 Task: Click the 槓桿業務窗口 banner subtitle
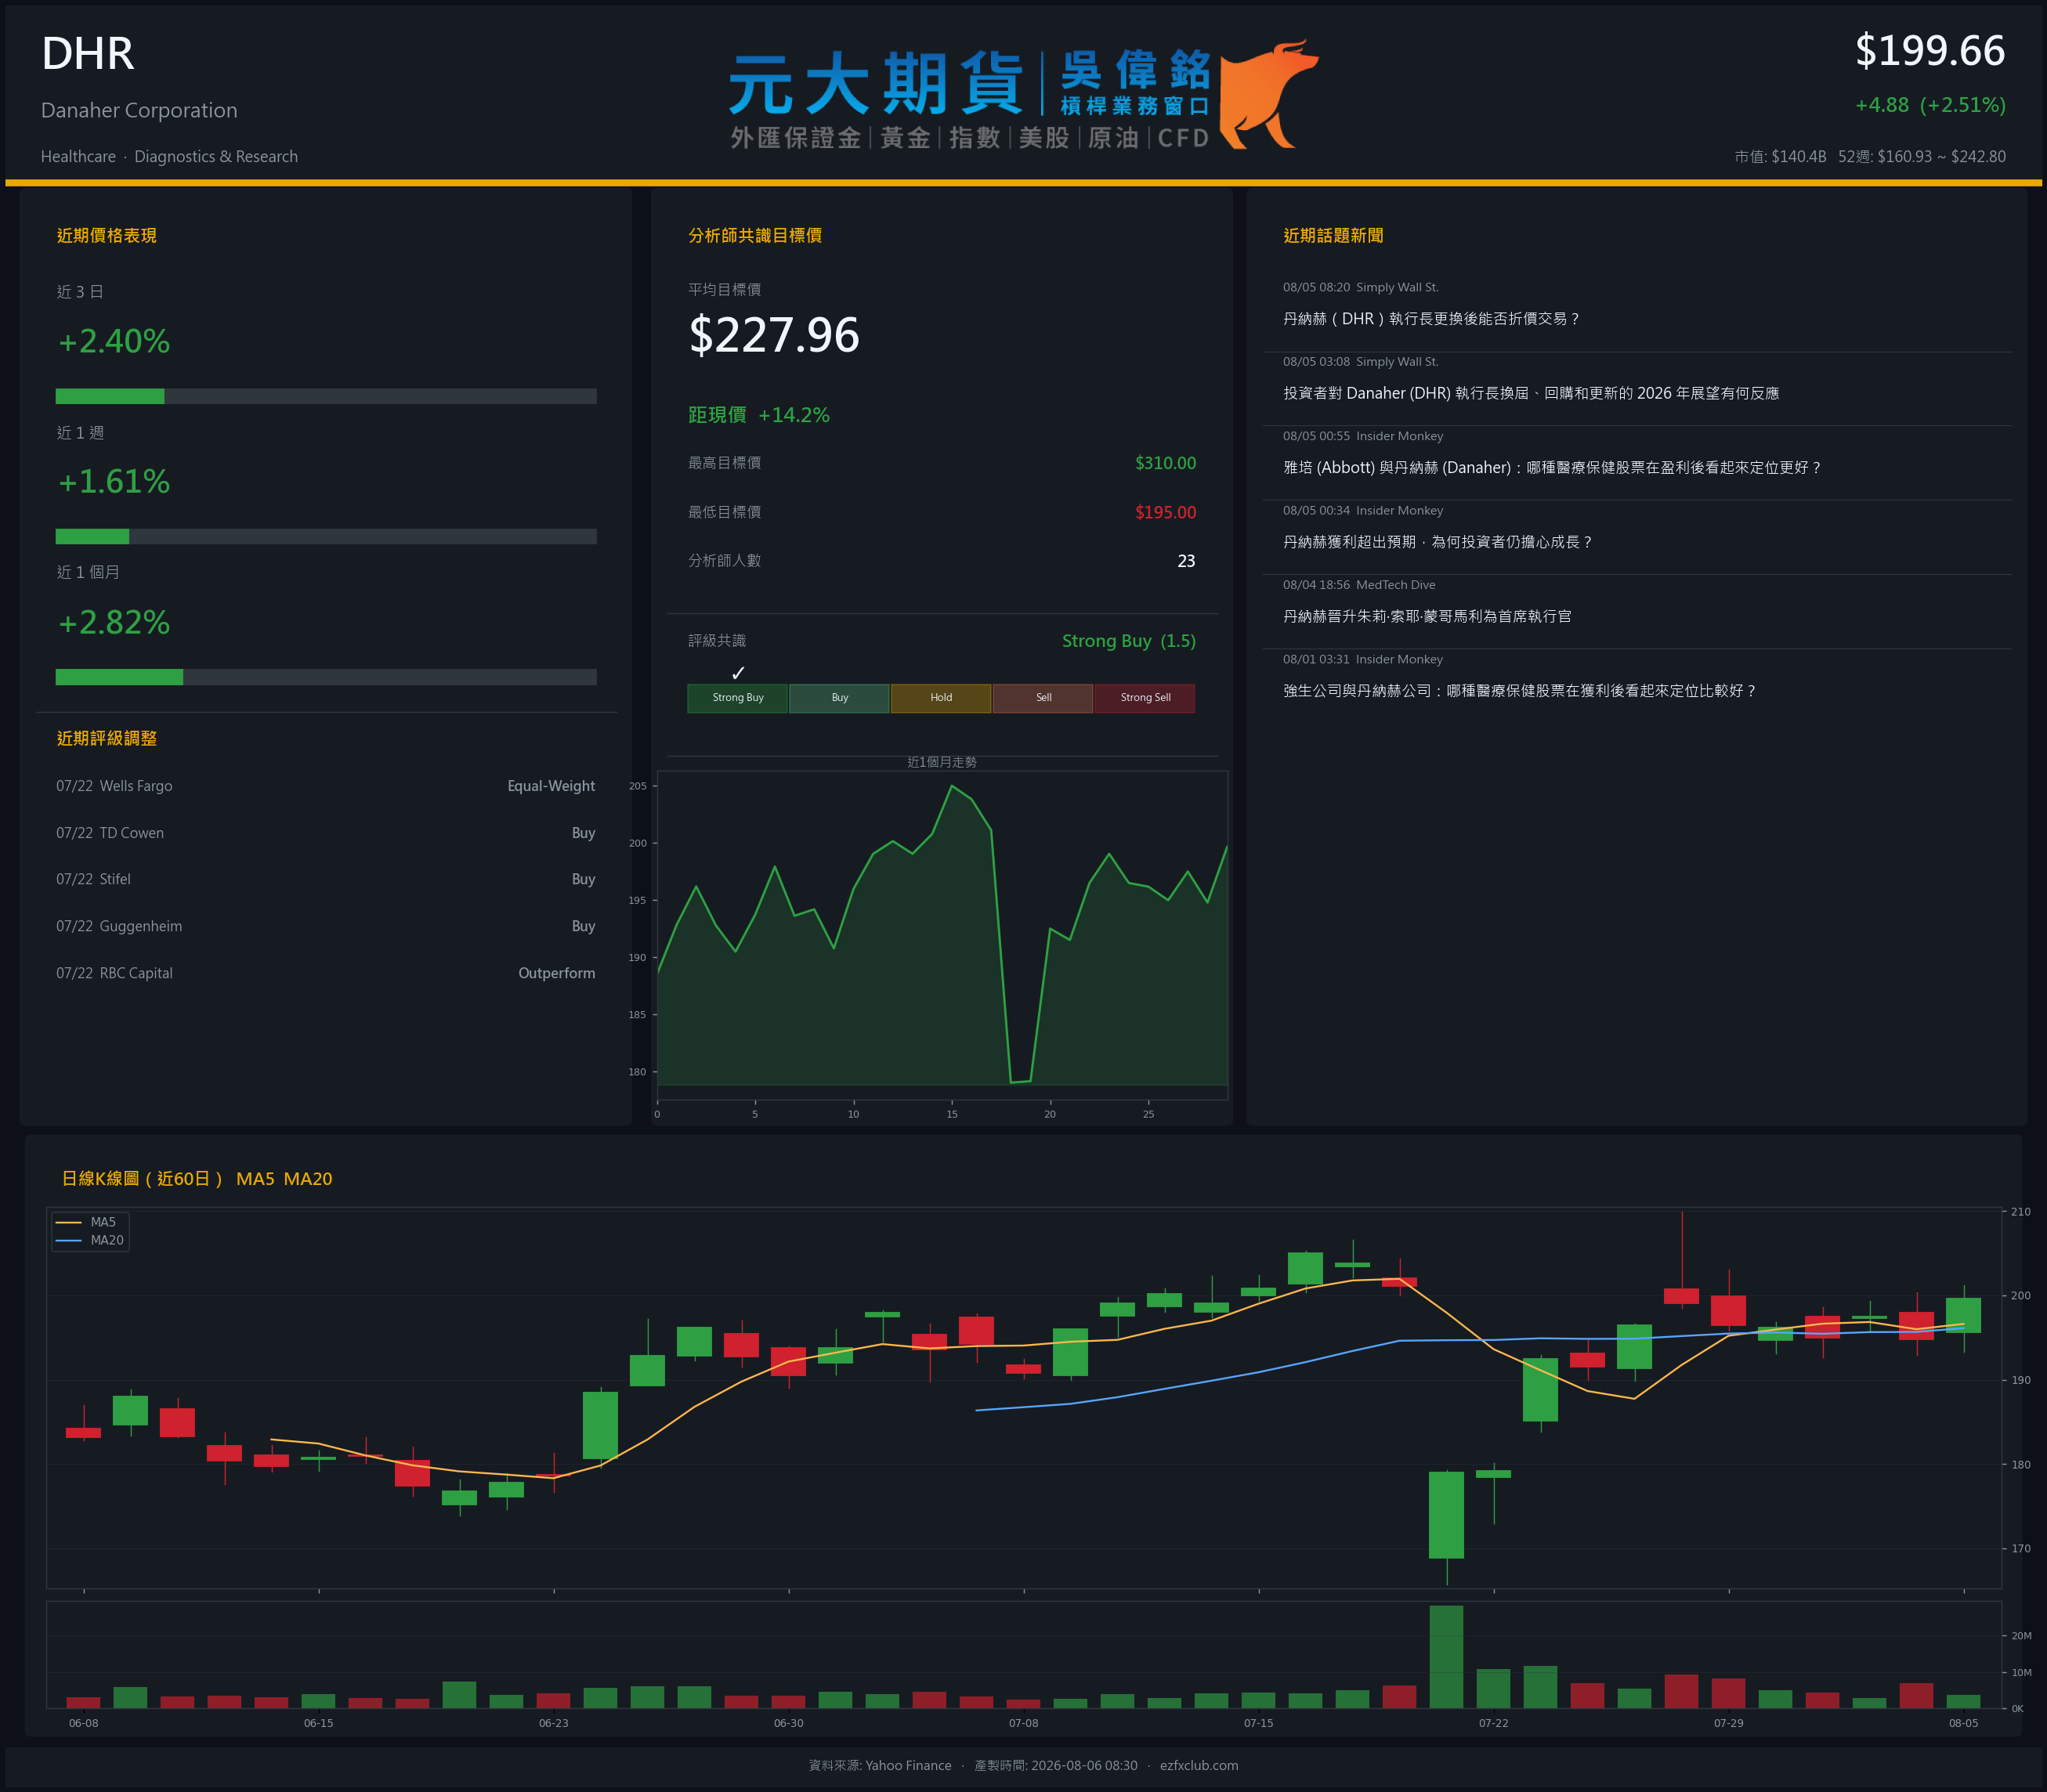click(1135, 106)
